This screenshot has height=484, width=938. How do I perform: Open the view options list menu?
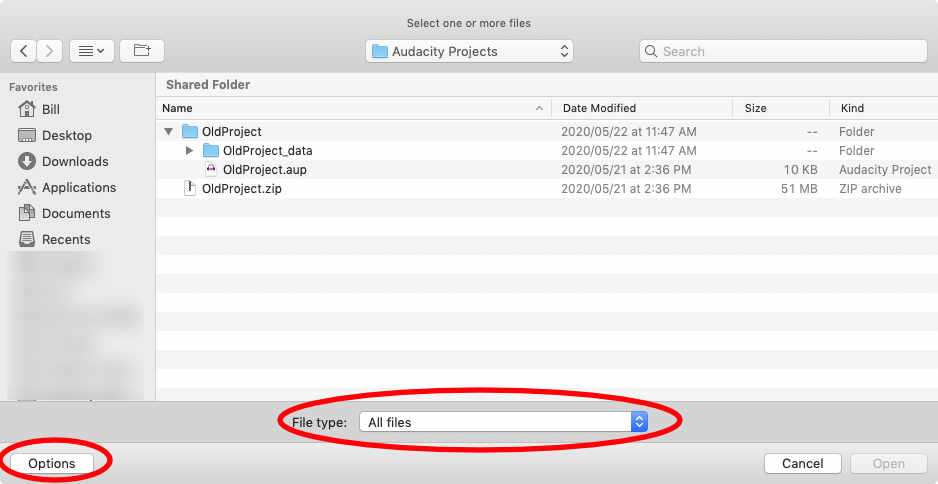pos(91,51)
